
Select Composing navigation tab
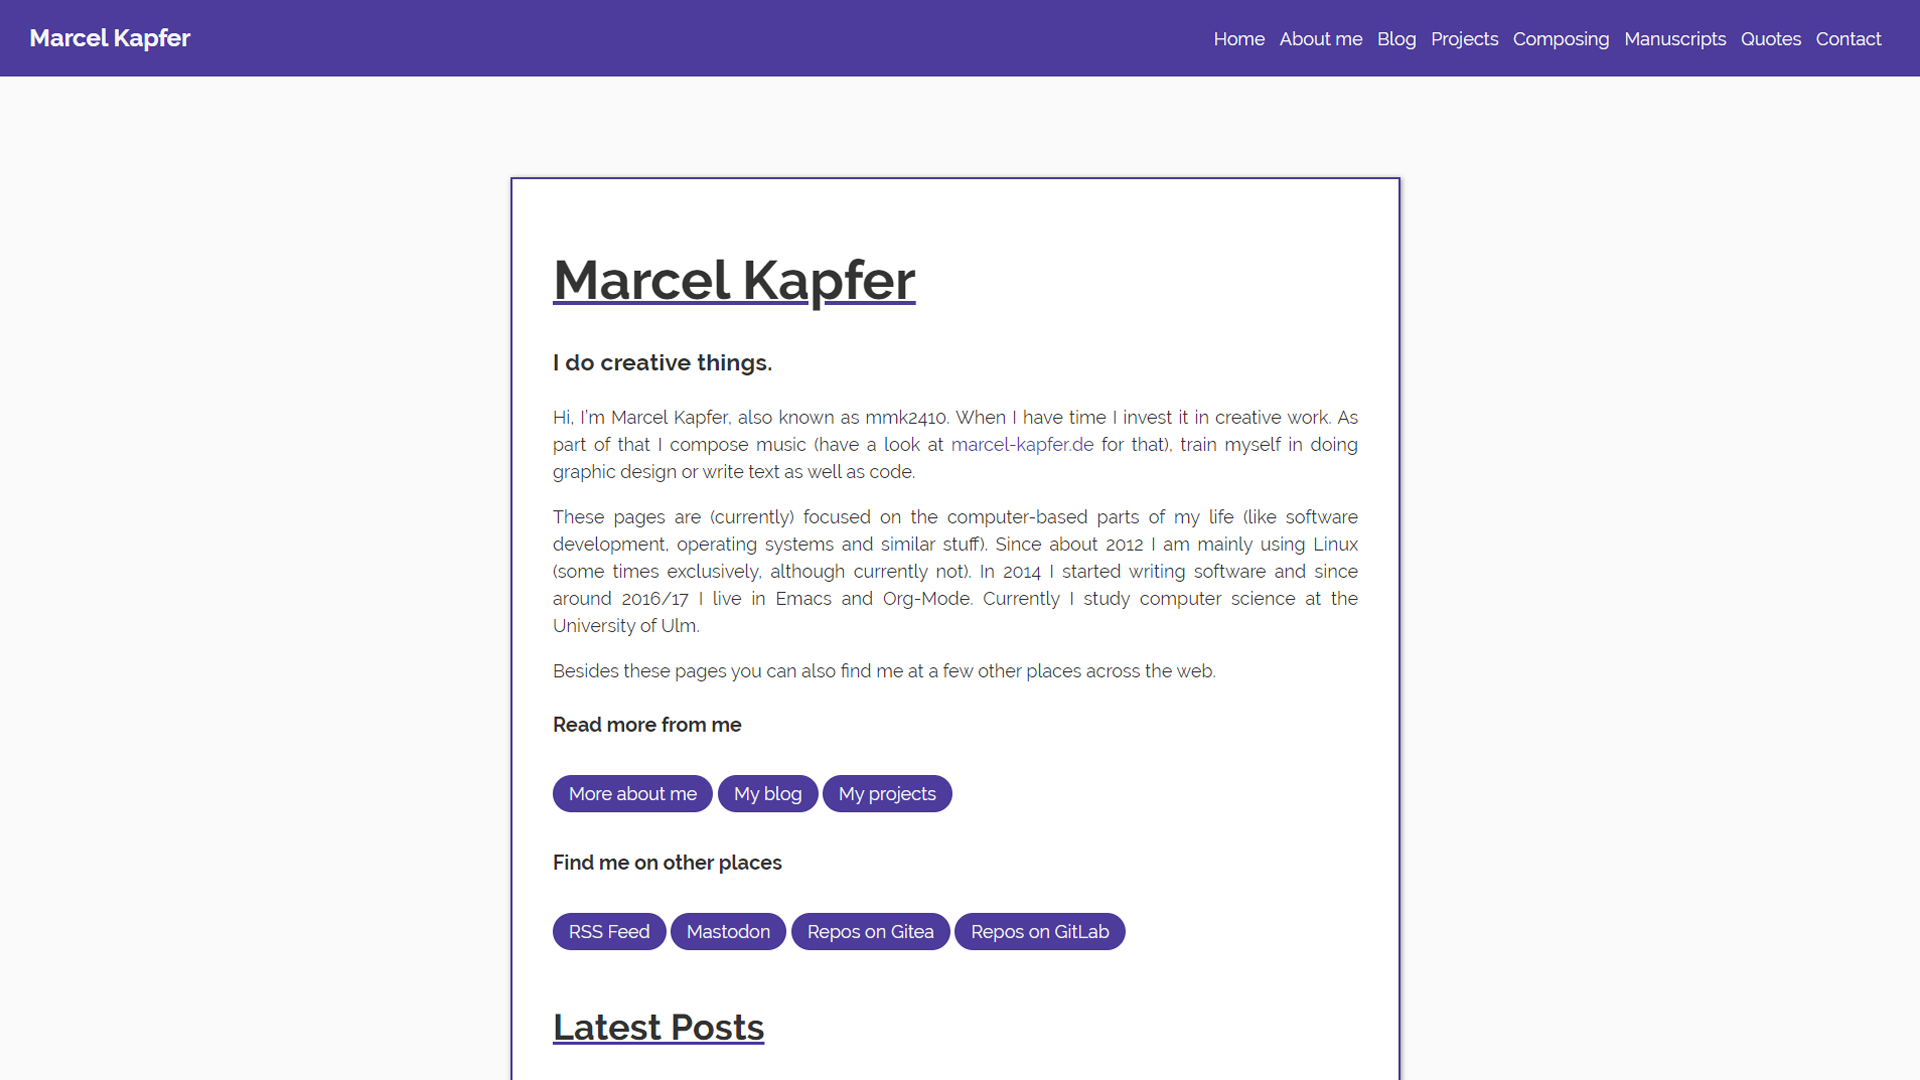click(1560, 38)
